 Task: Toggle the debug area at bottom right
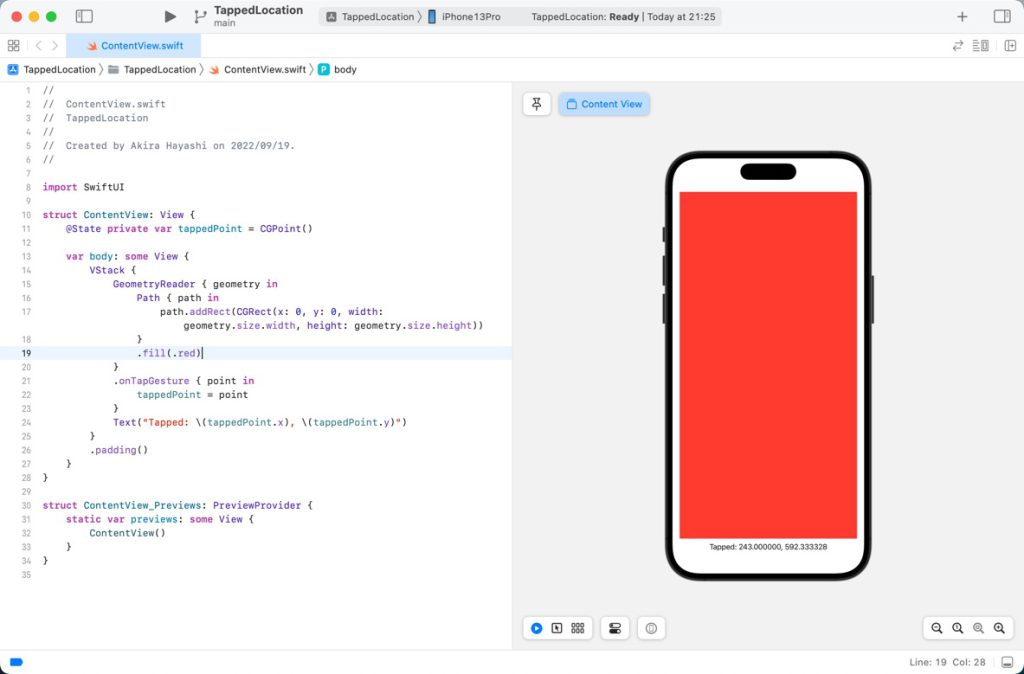click(x=1008, y=662)
